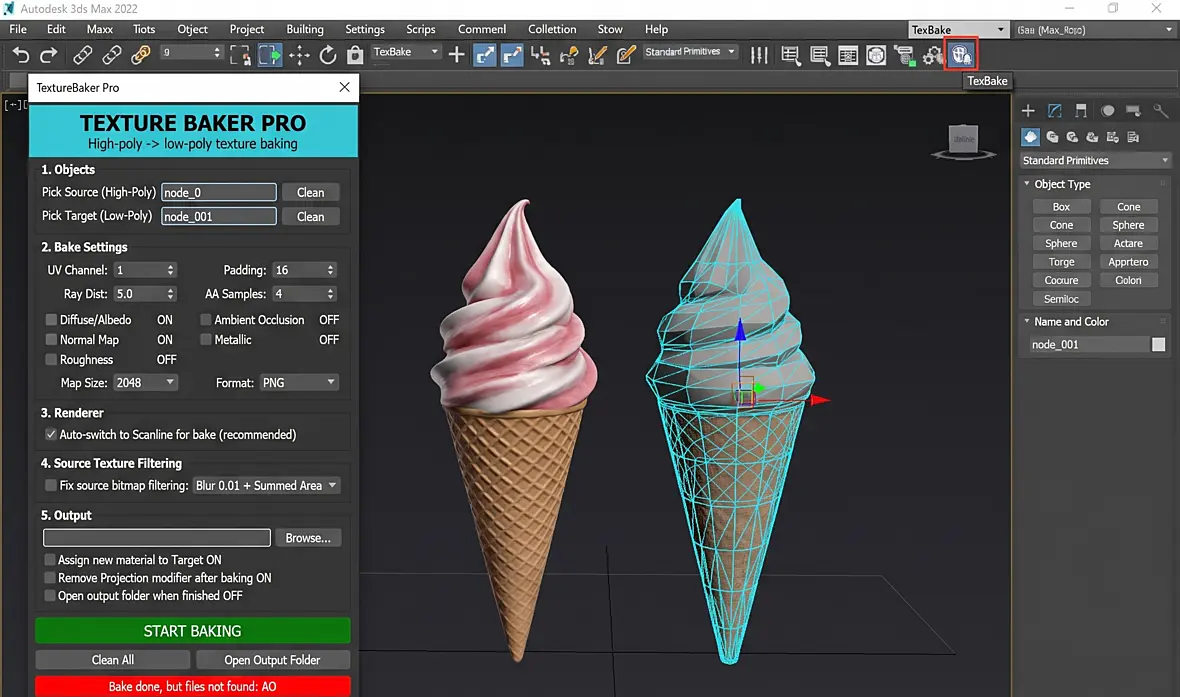Open the Building menu
Screen dimensions: 1180x697
click(x=305, y=29)
